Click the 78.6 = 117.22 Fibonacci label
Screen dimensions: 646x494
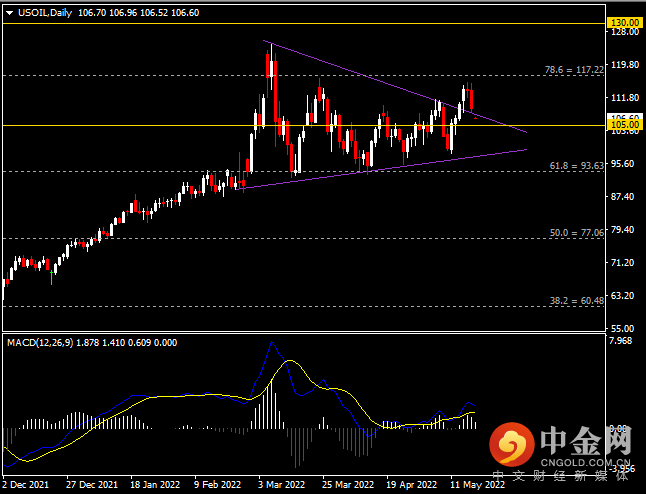coord(573,70)
